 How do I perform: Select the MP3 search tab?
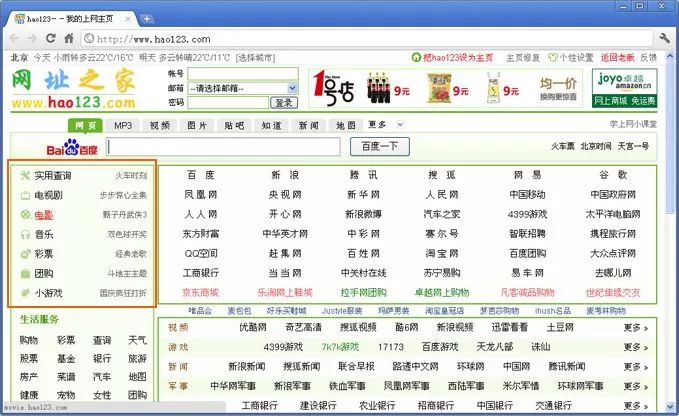tap(123, 126)
